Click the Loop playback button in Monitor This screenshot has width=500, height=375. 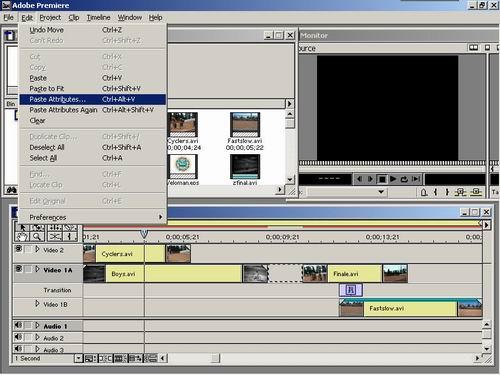[404, 179]
